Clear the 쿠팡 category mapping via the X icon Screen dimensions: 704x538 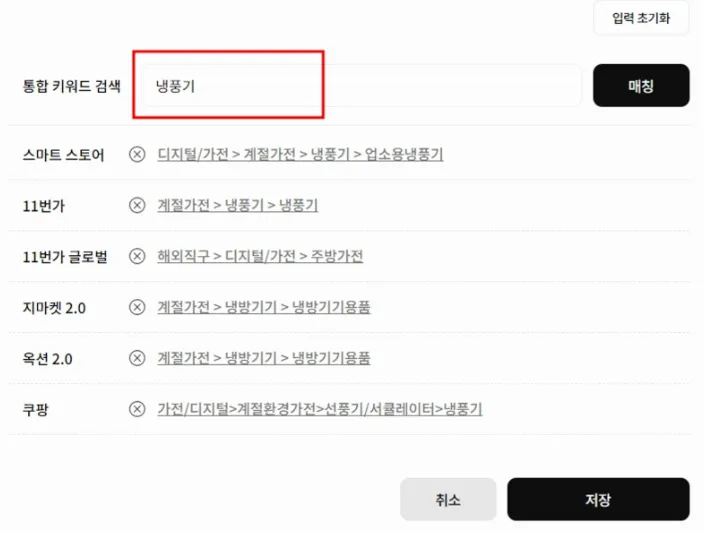click(x=137, y=409)
